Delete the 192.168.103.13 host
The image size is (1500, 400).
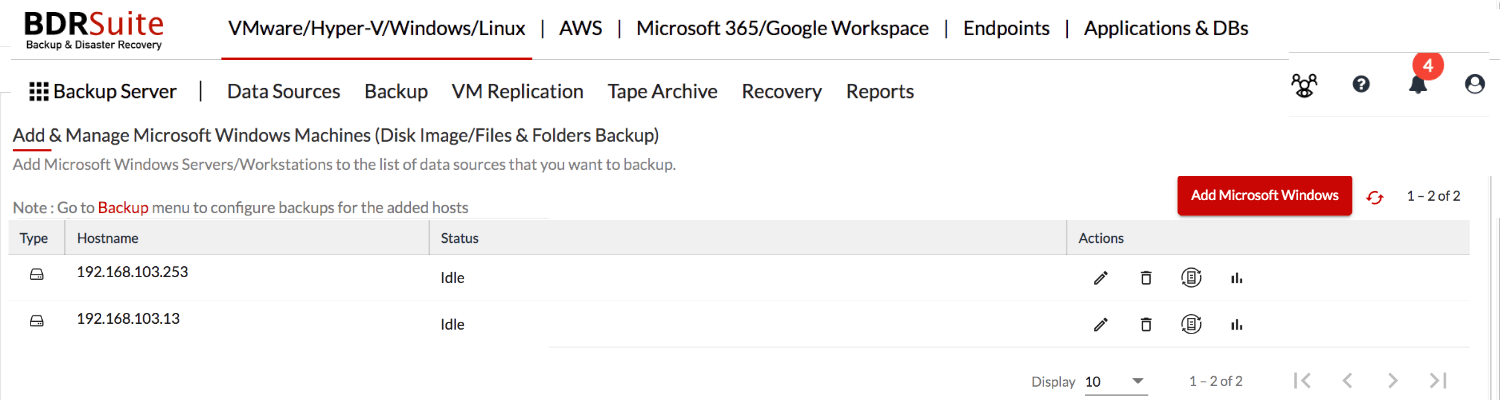point(1146,324)
